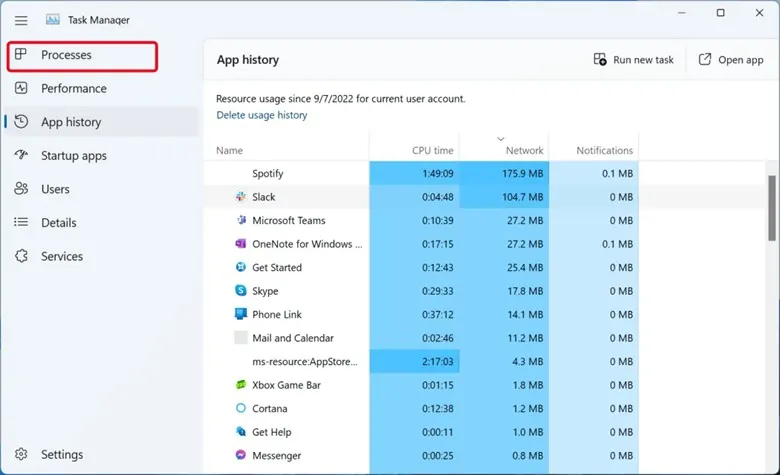780x475 pixels.
Task: Click the Open app arrow icon
Action: click(705, 59)
